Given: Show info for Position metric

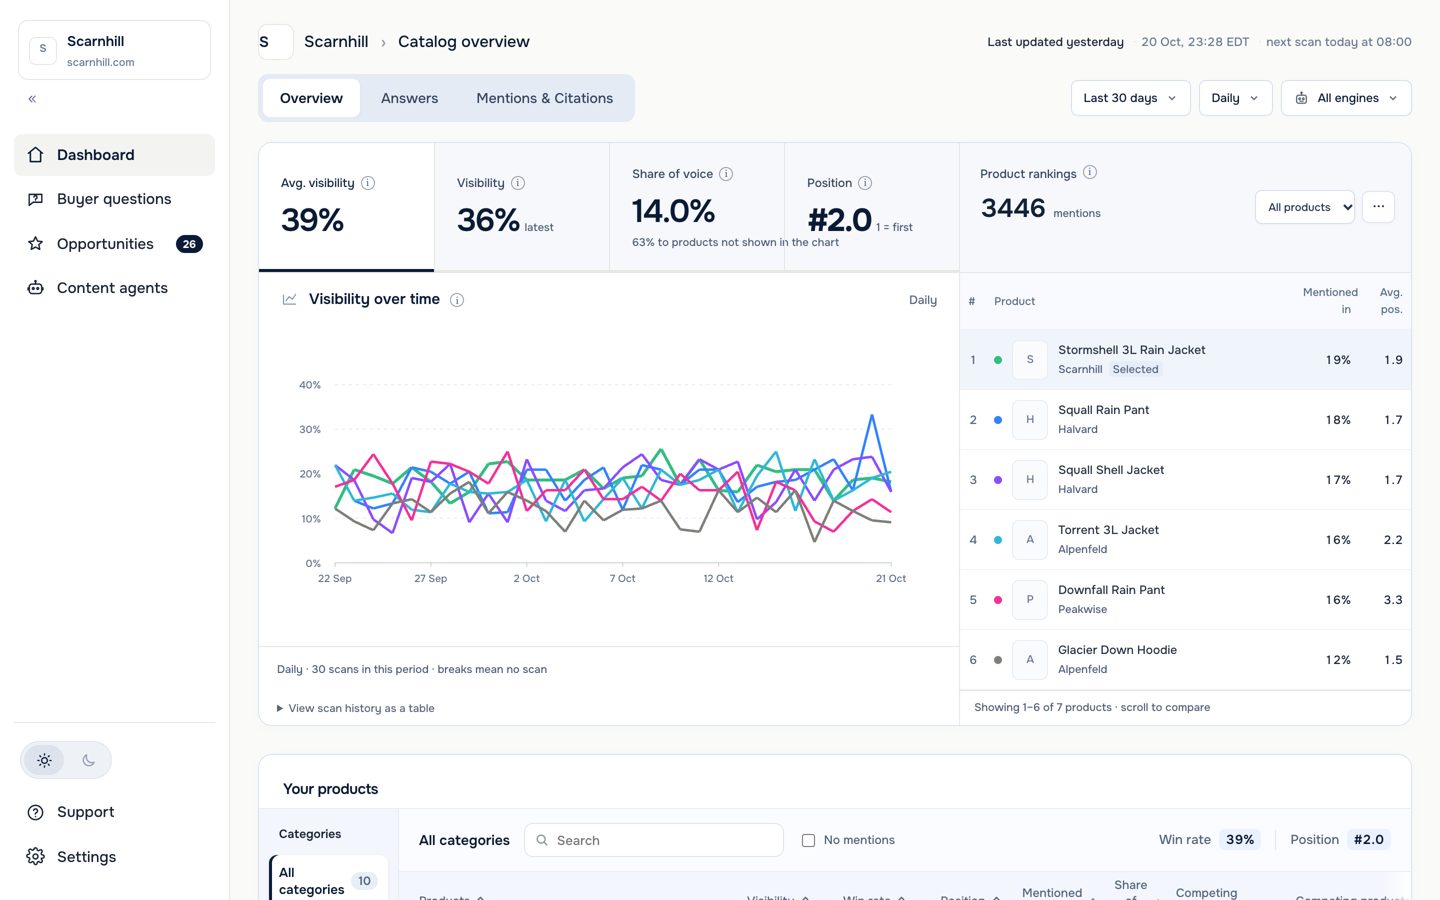Looking at the screenshot, I should coord(865,183).
